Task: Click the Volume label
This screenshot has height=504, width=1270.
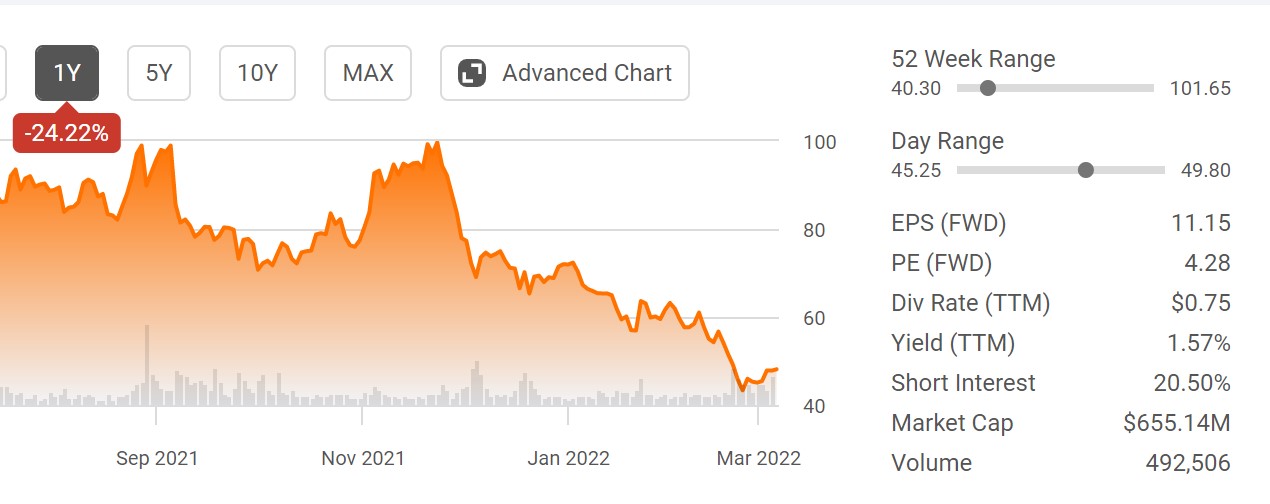Action: click(x=931, y=463)
